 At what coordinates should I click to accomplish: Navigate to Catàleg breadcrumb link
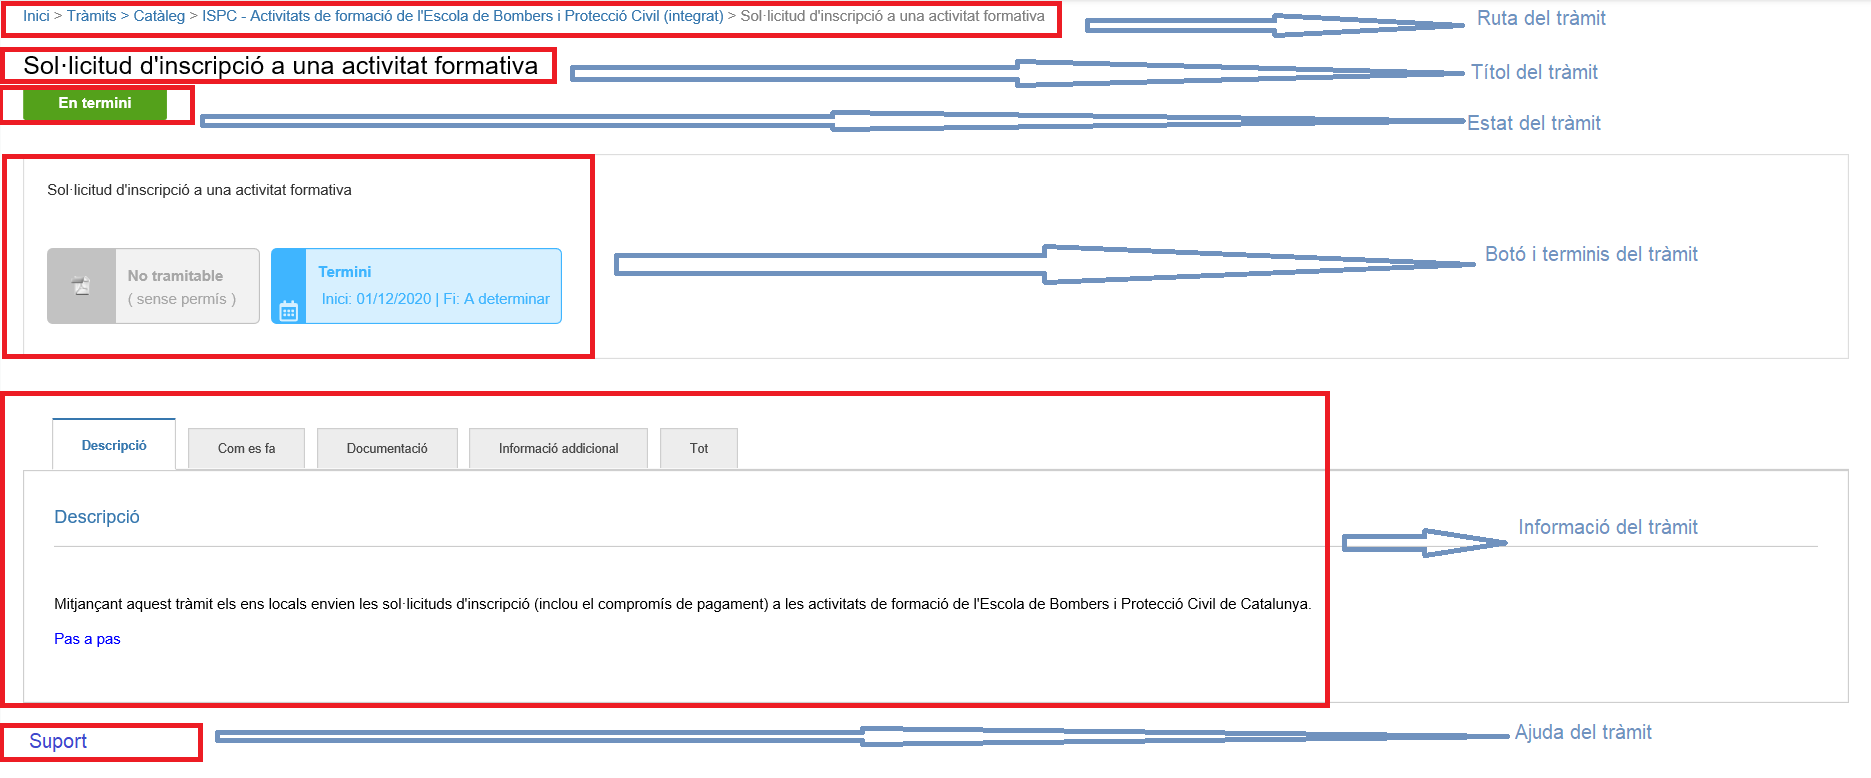pos(159,16)
